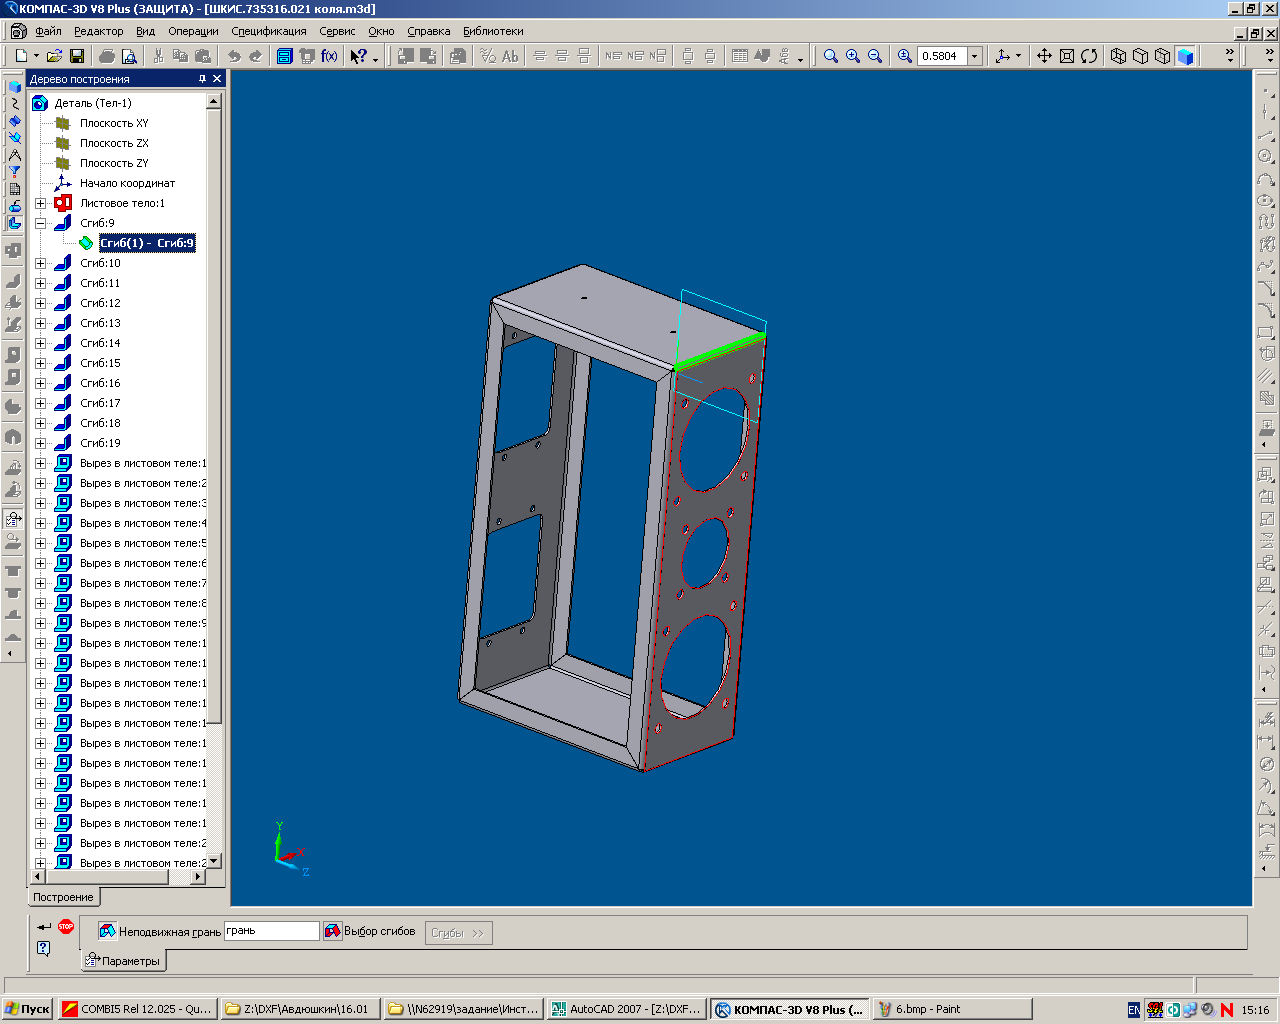Open the variables f(x) tool
The height and width of the screenshot is (1024, 1280).
click(x=329, y=56)
